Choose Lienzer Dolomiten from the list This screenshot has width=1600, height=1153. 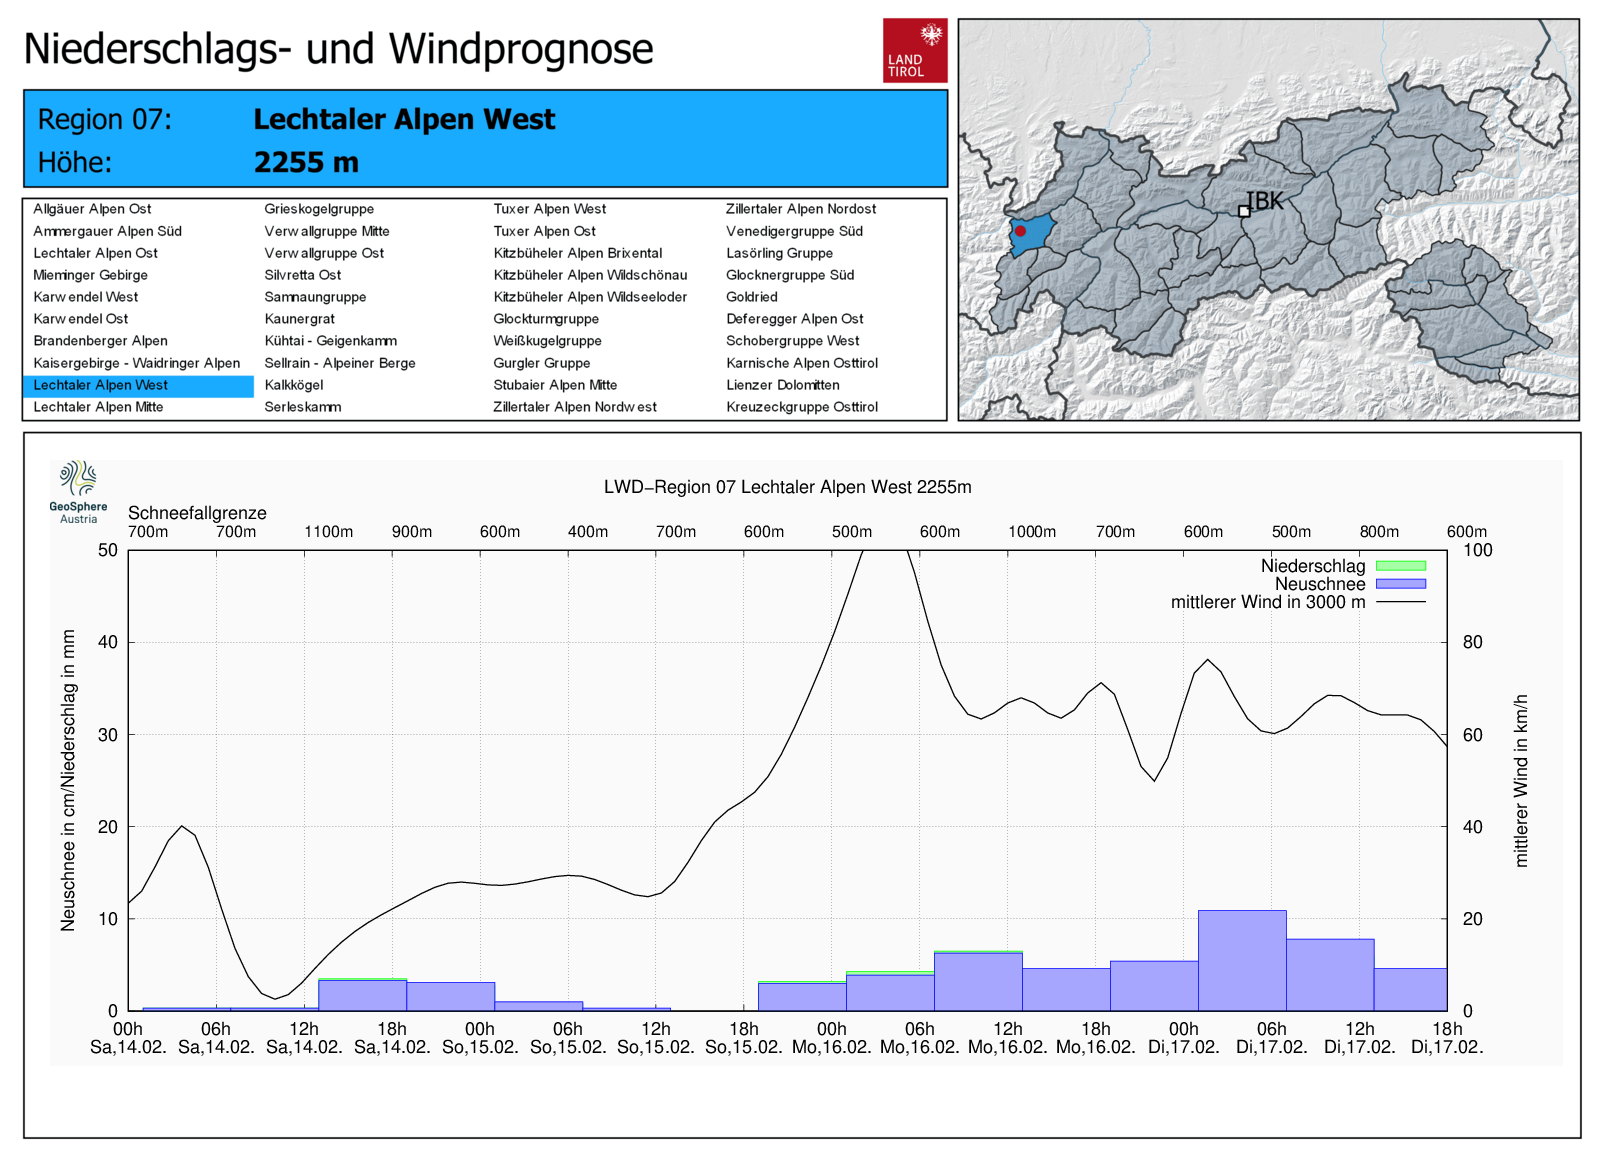(x=782, y=385)
